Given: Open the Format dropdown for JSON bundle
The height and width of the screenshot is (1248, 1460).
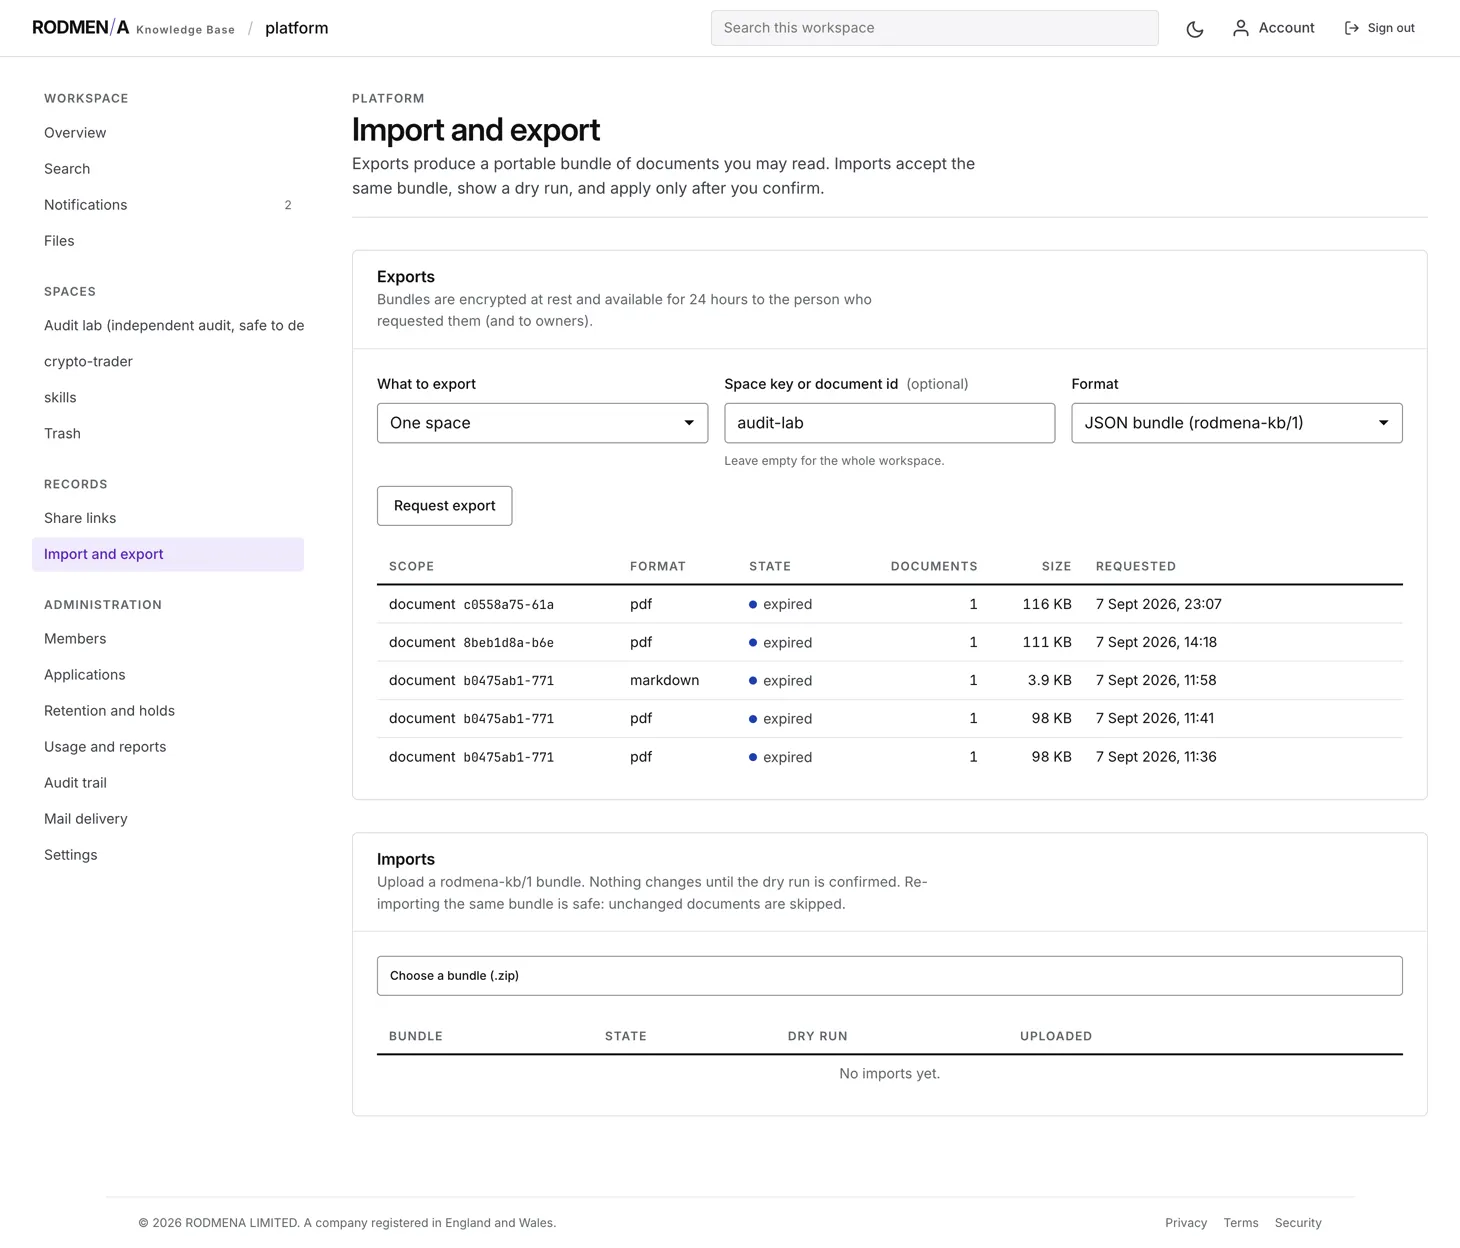Looking at the screenshot, I should coord(1236,423).
